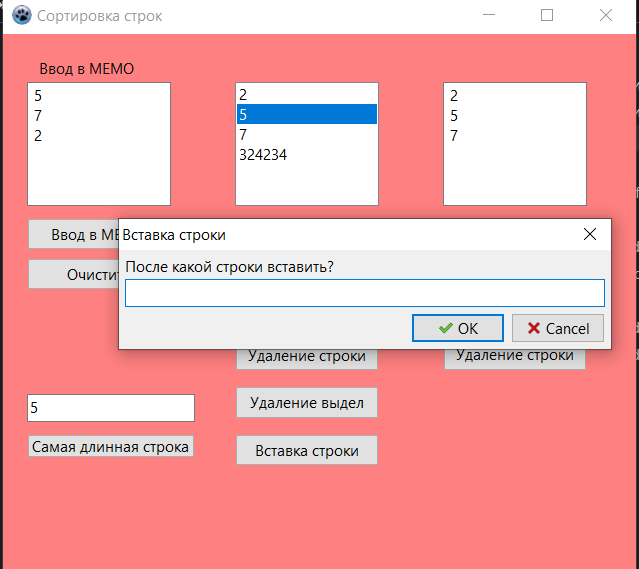The width and height of the screenshot is (639, 569).
Task: Click the Удаление выдел button
Action: pyautogui.click(x=307, y=403)
